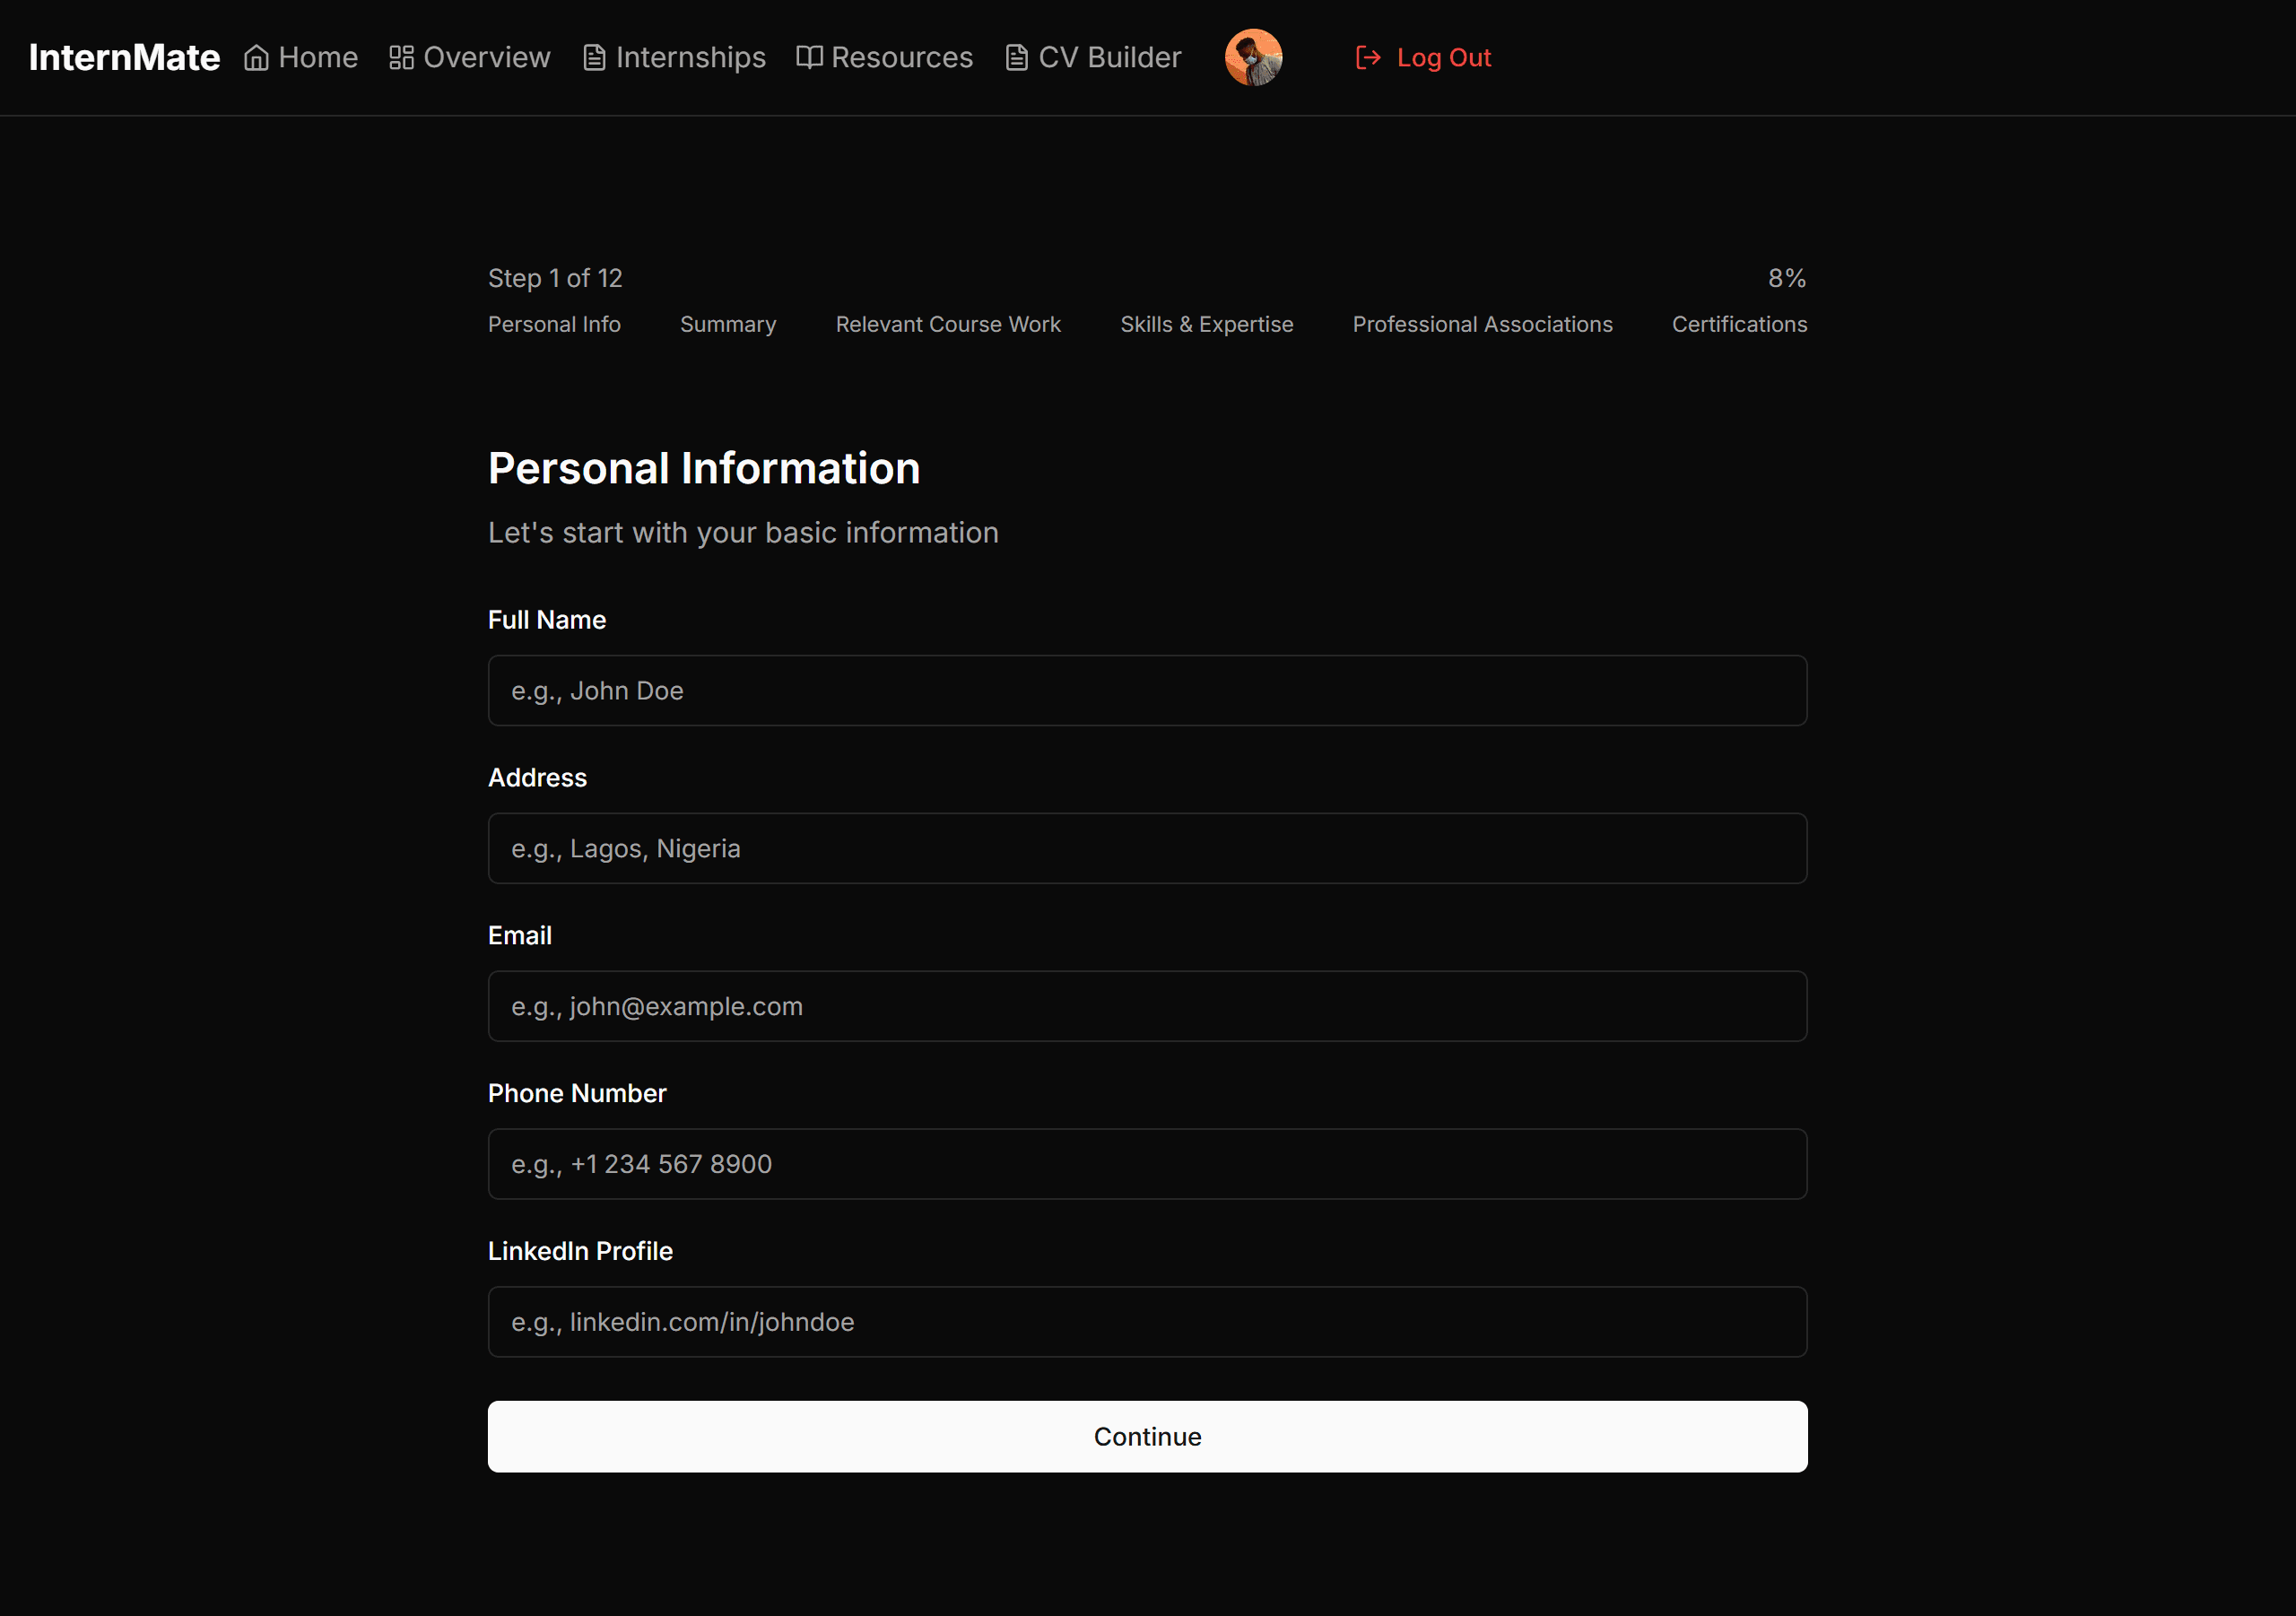Select the Personal Info step
The image size is (2296, 1616).
[x=554, y=324]
